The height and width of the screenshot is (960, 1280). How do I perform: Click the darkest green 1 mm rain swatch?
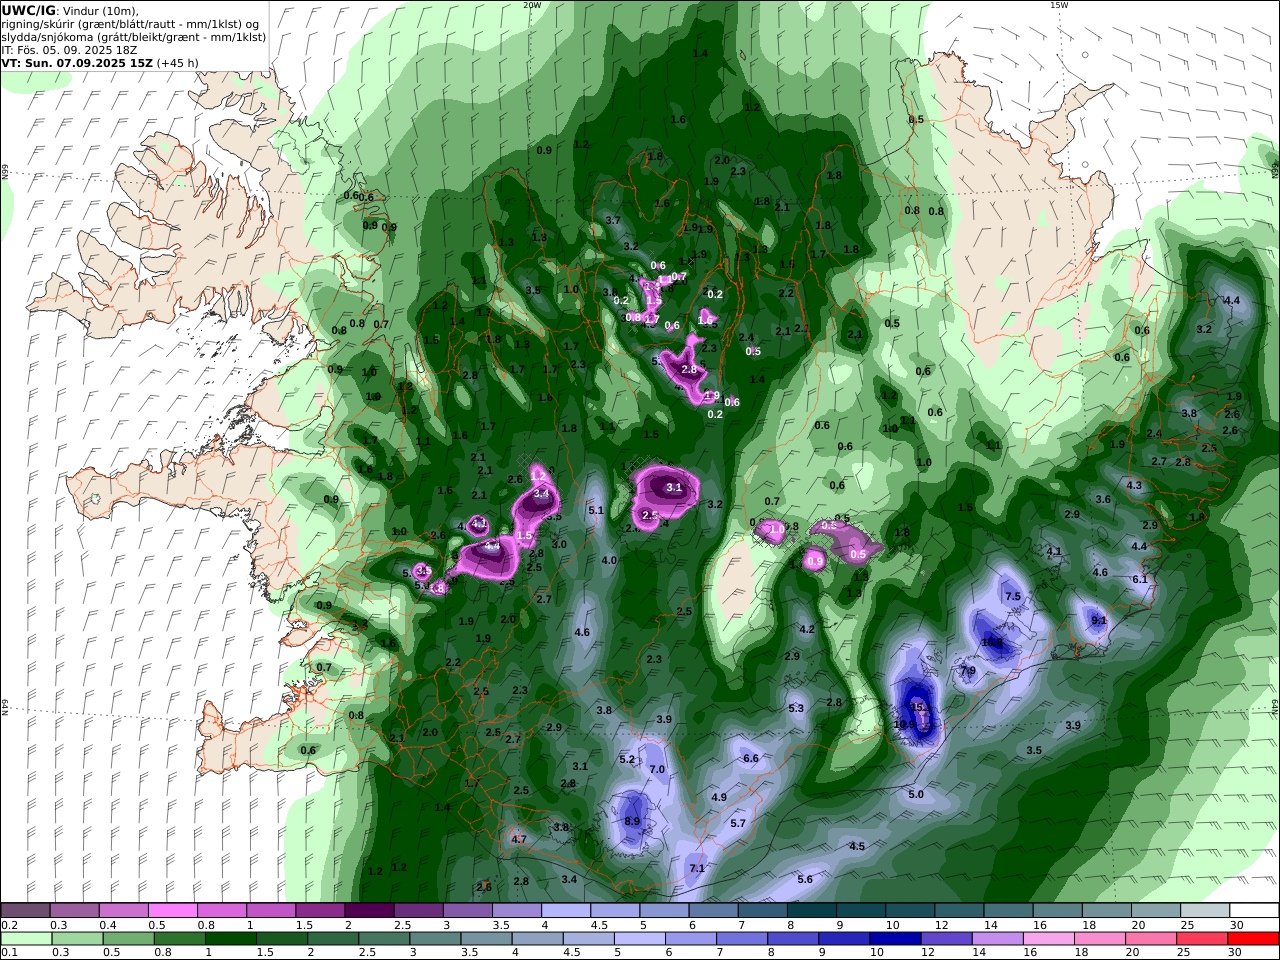[231, 939]
